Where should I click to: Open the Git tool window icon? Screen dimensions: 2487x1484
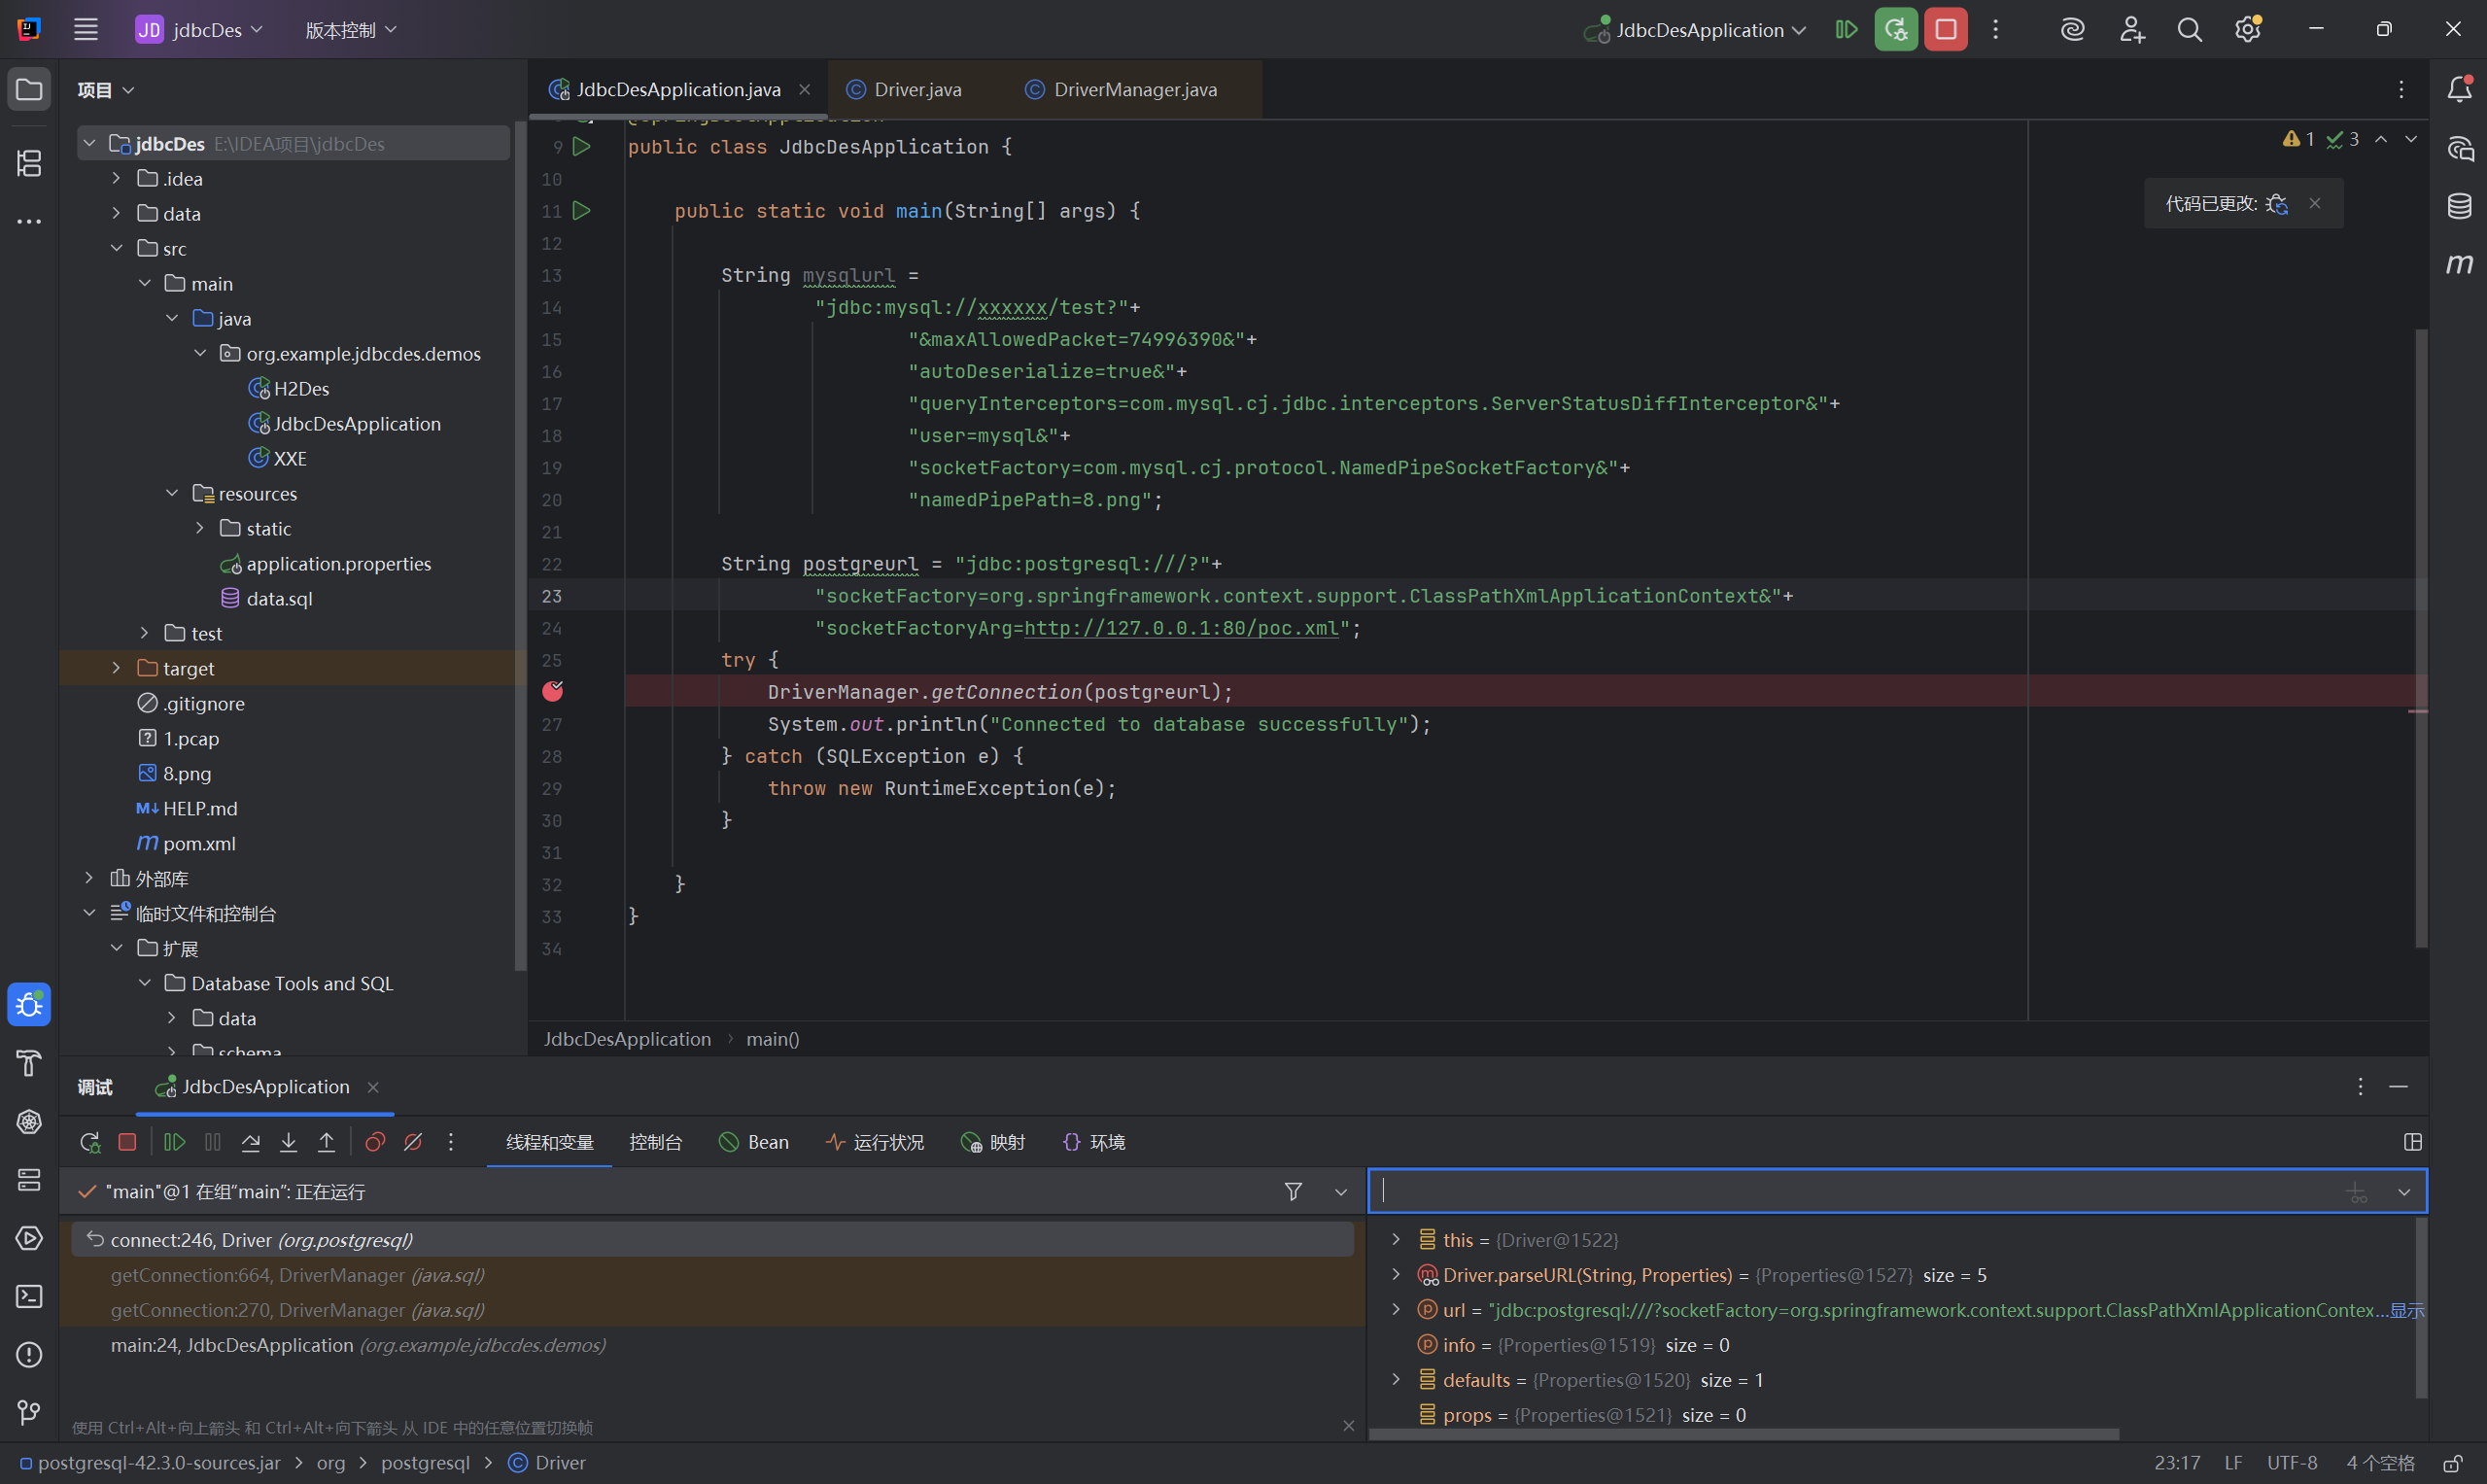tap(29, 1412)
